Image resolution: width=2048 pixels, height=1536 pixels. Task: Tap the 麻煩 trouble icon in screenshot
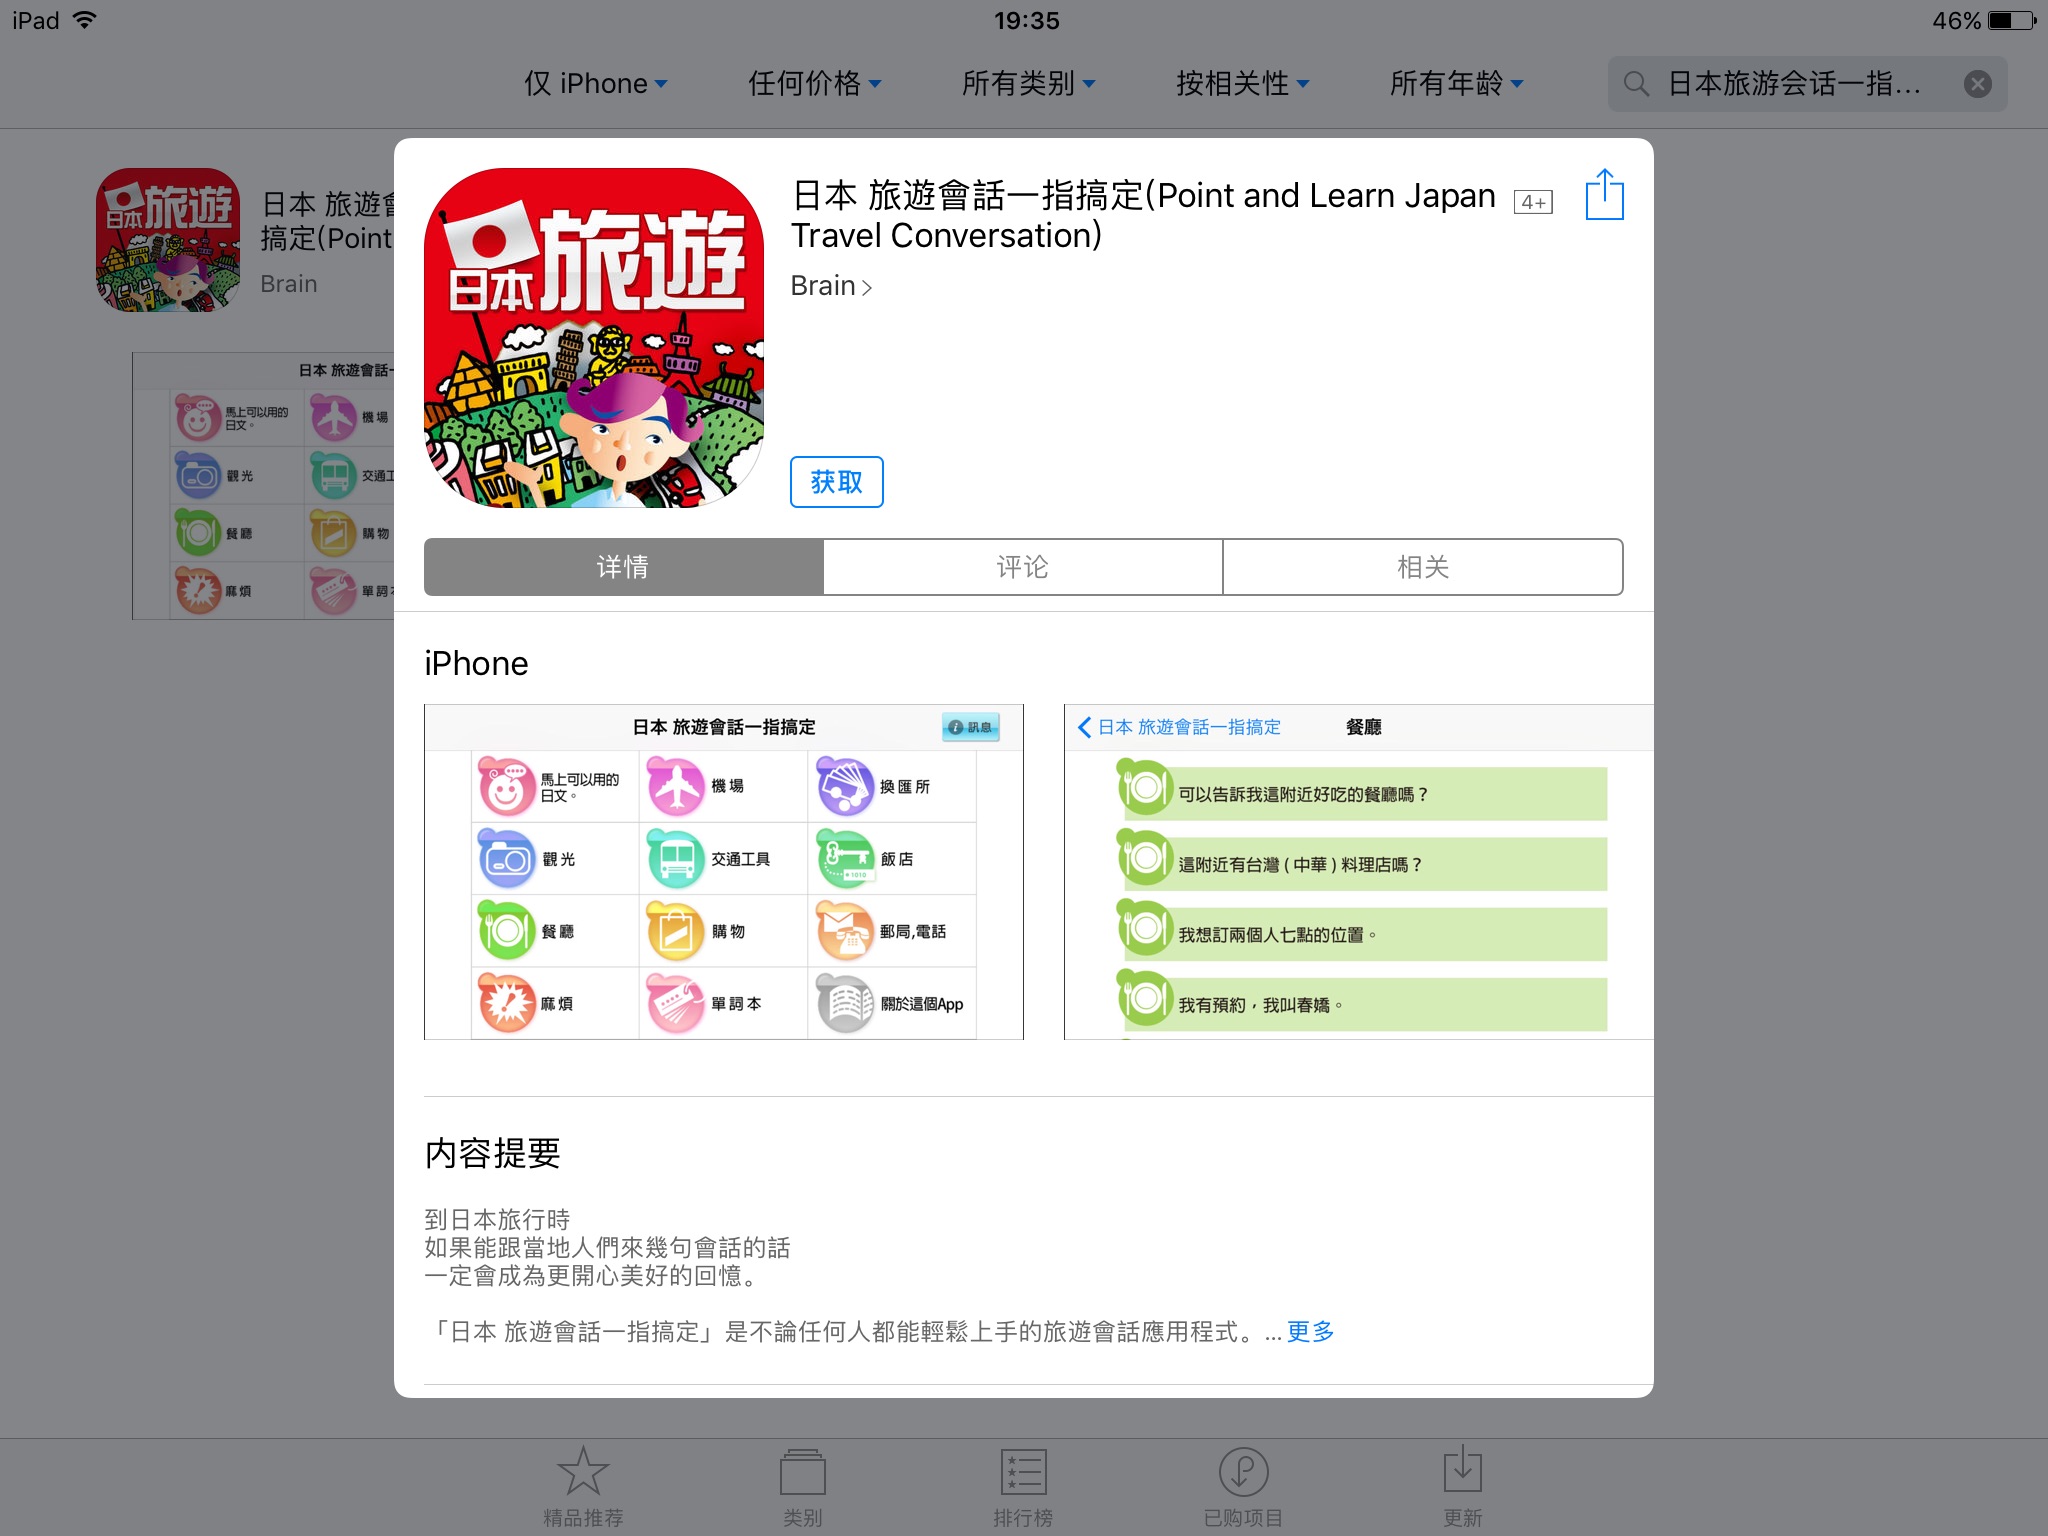point(507,1003)
